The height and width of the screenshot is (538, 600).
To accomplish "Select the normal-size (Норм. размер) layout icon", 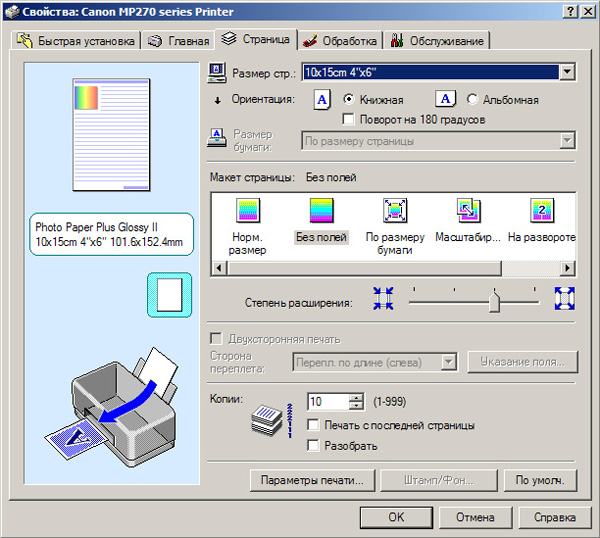I will tap(248, 210).
